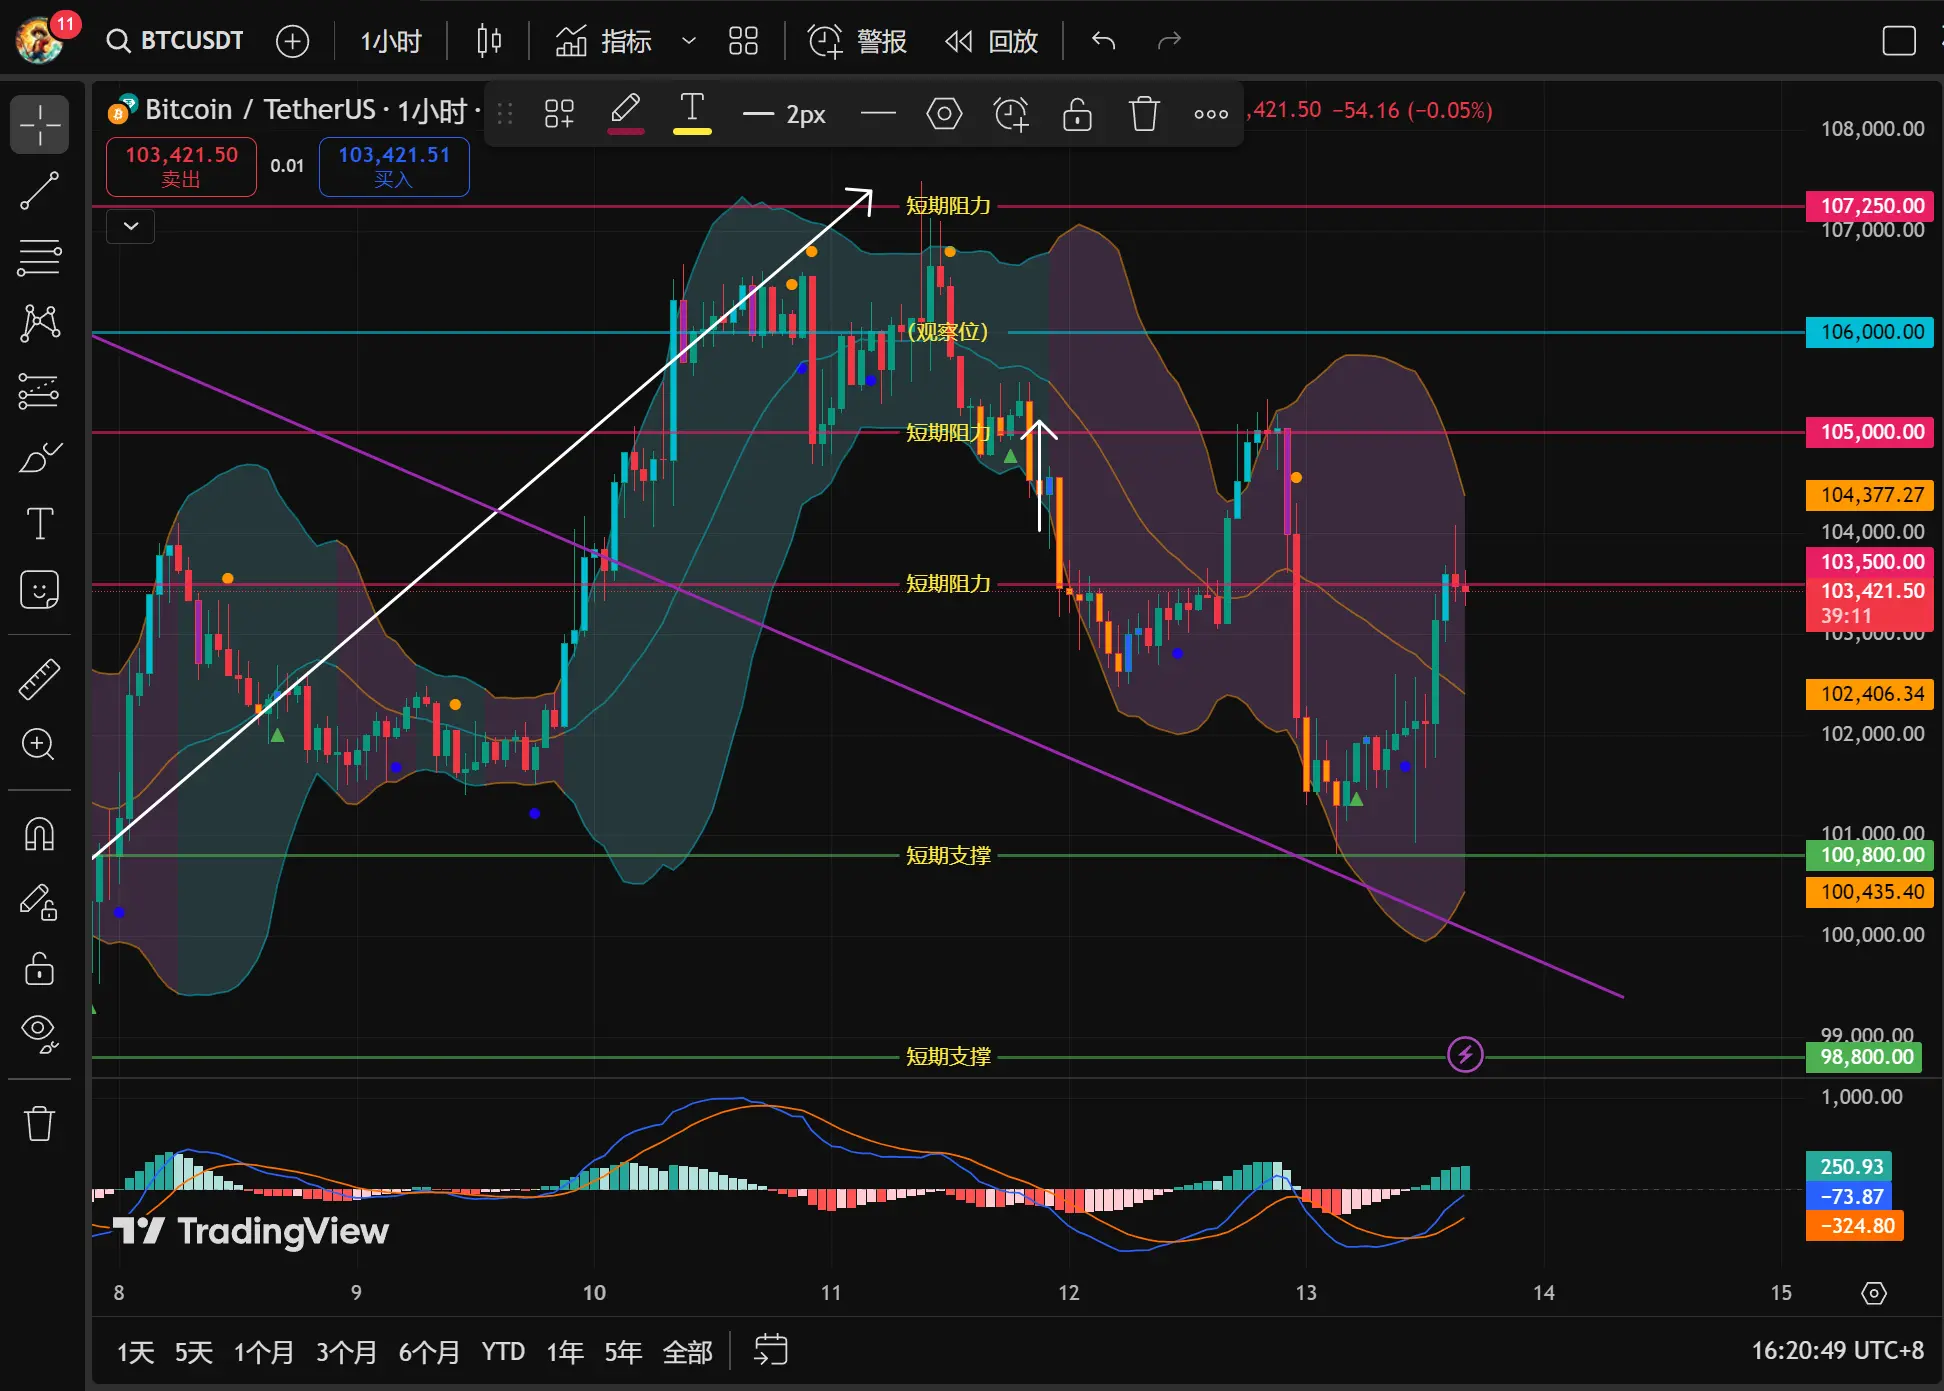Open the layout grid selector
Screen dimensions: 1944x1391
tap(743, 41)
